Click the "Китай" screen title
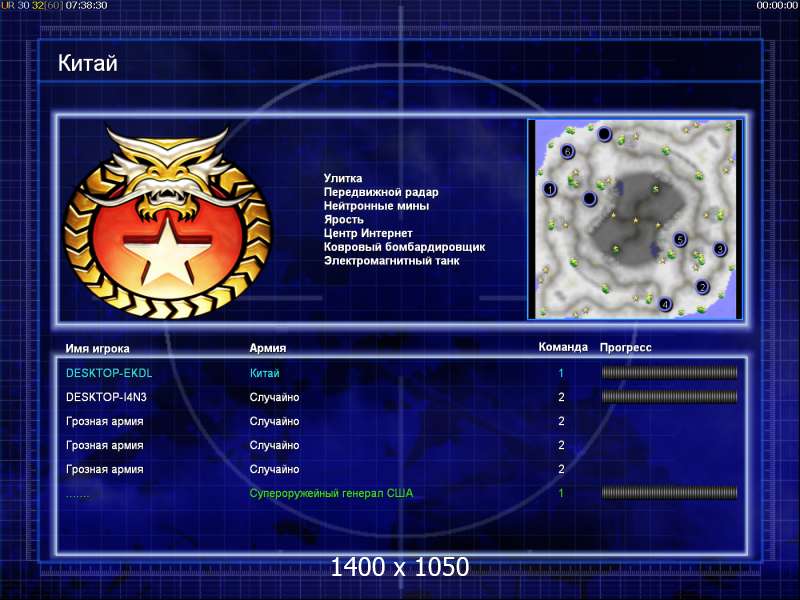This screenshot has width=800, height=600. click(x=88, y=63)
